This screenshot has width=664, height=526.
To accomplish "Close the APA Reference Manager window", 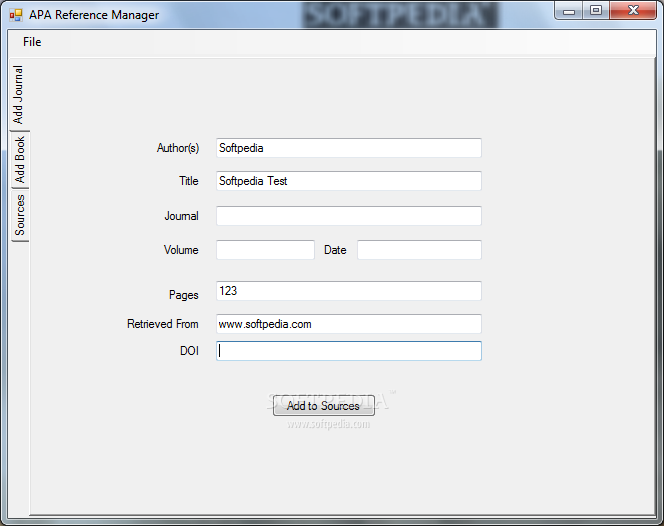I will (633, 11).
